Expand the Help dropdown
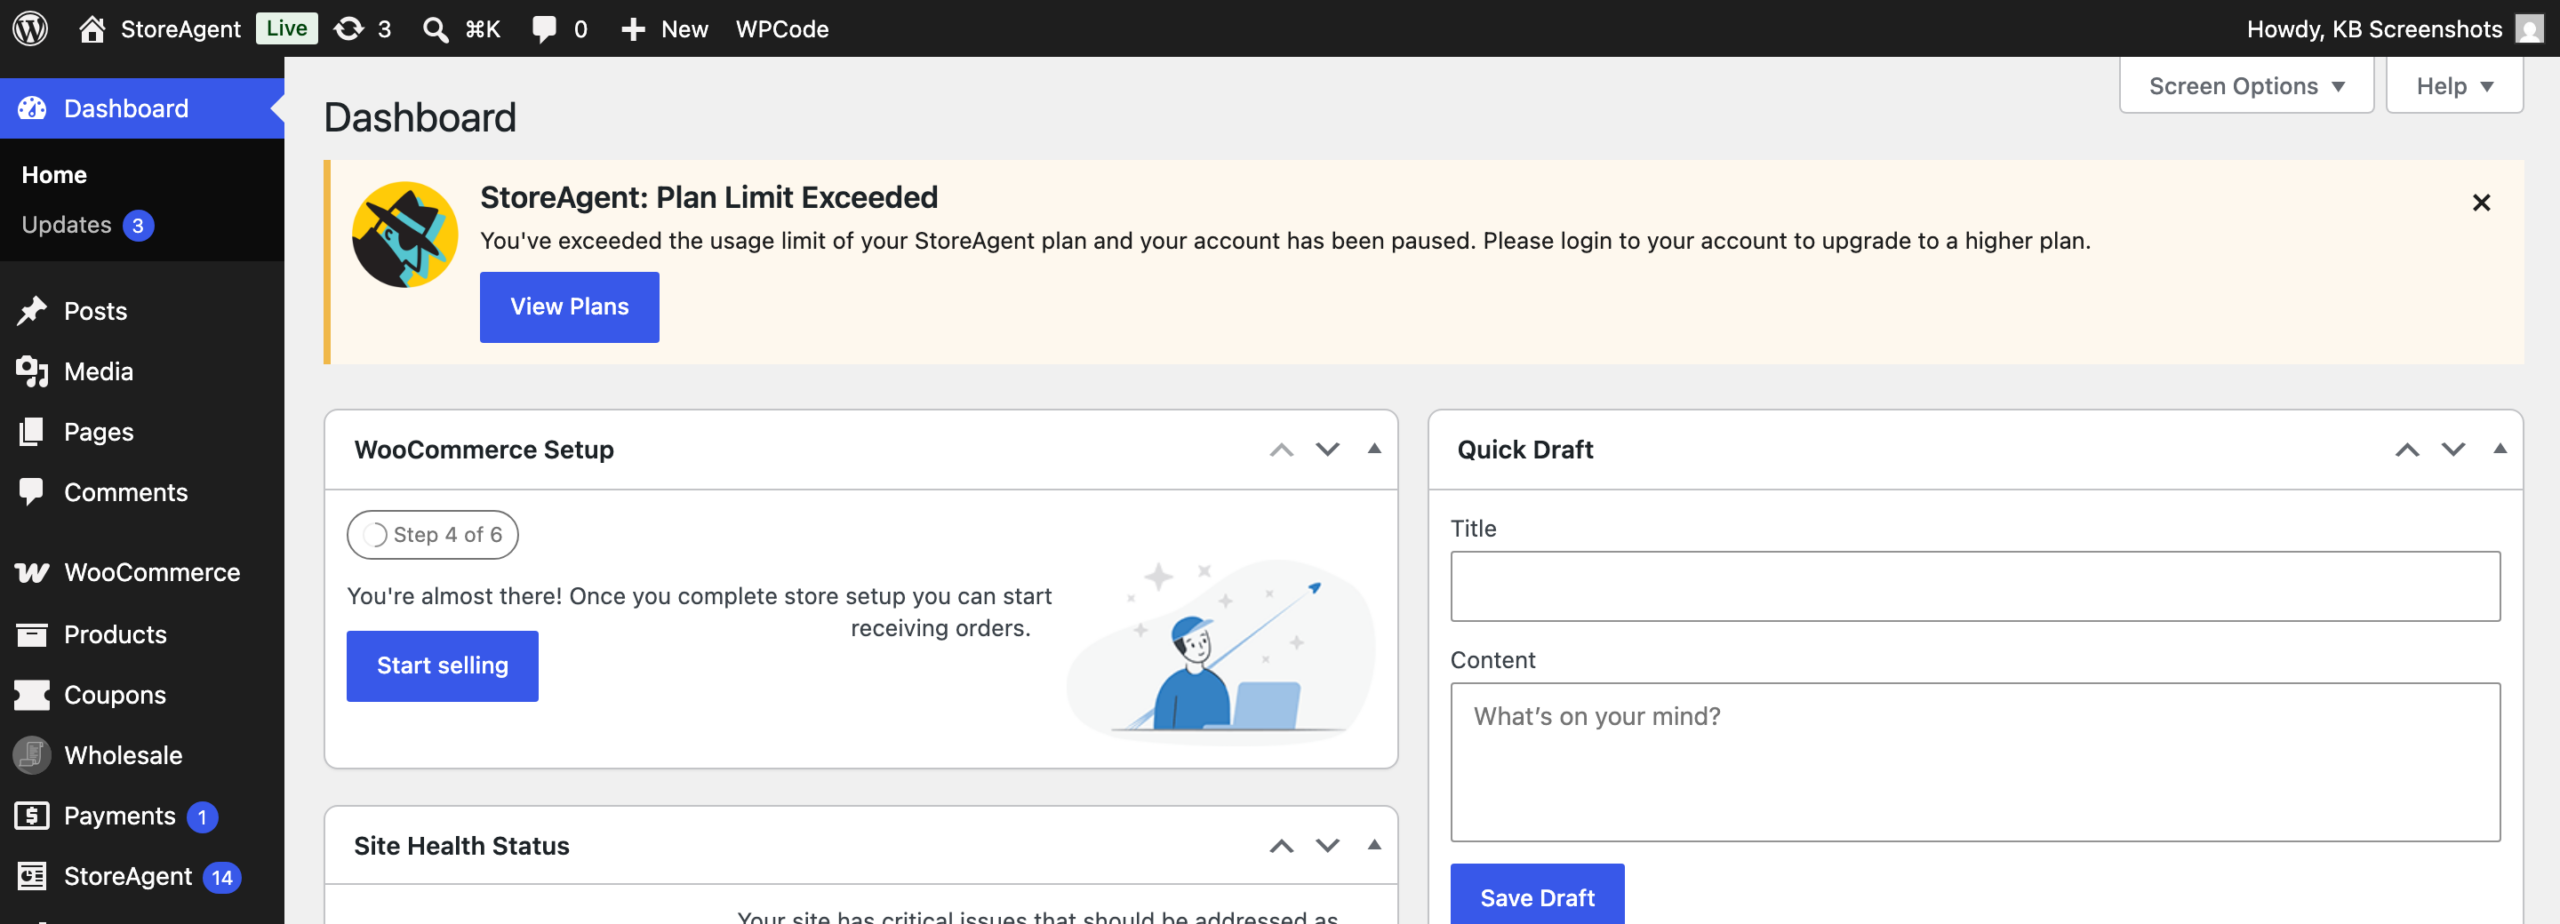Image resolution: width=2560 pixels, height=924 pixels. (2454, 86)
